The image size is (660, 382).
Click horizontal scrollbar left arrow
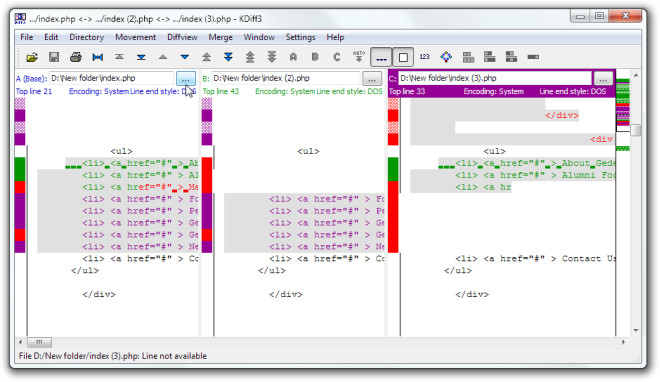pyautogui.click(x=20, y=342)
